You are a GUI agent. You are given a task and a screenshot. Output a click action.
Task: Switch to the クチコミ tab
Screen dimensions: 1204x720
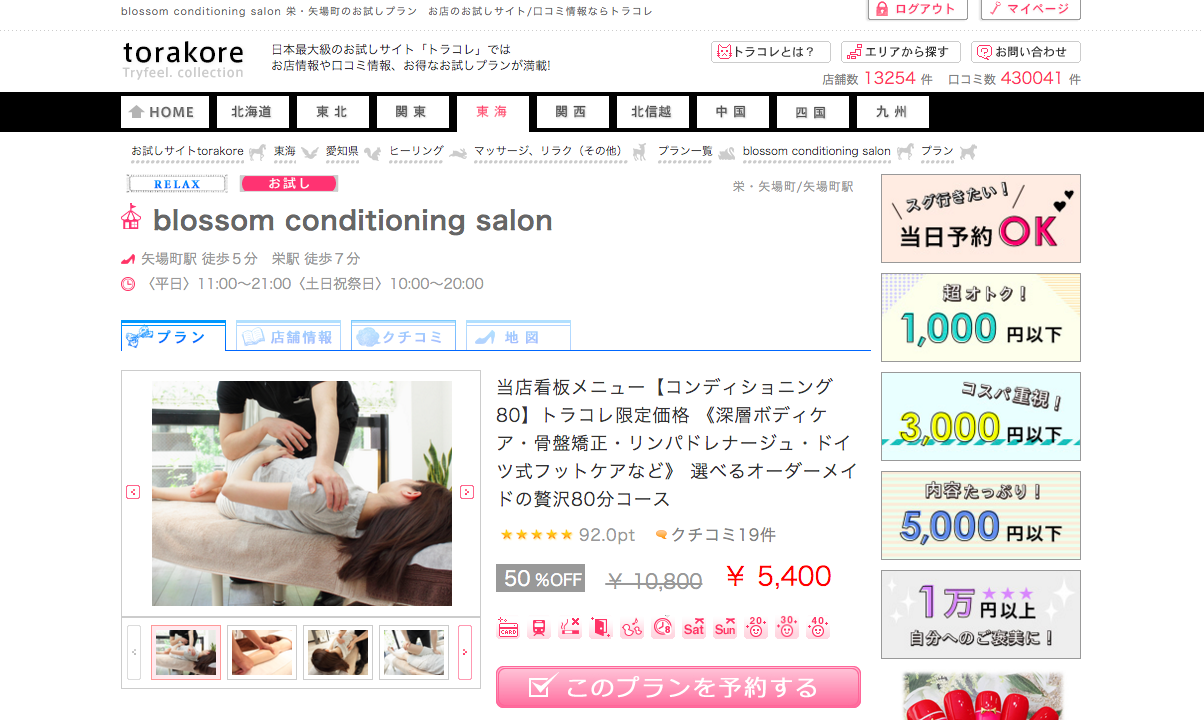point(403,336)
